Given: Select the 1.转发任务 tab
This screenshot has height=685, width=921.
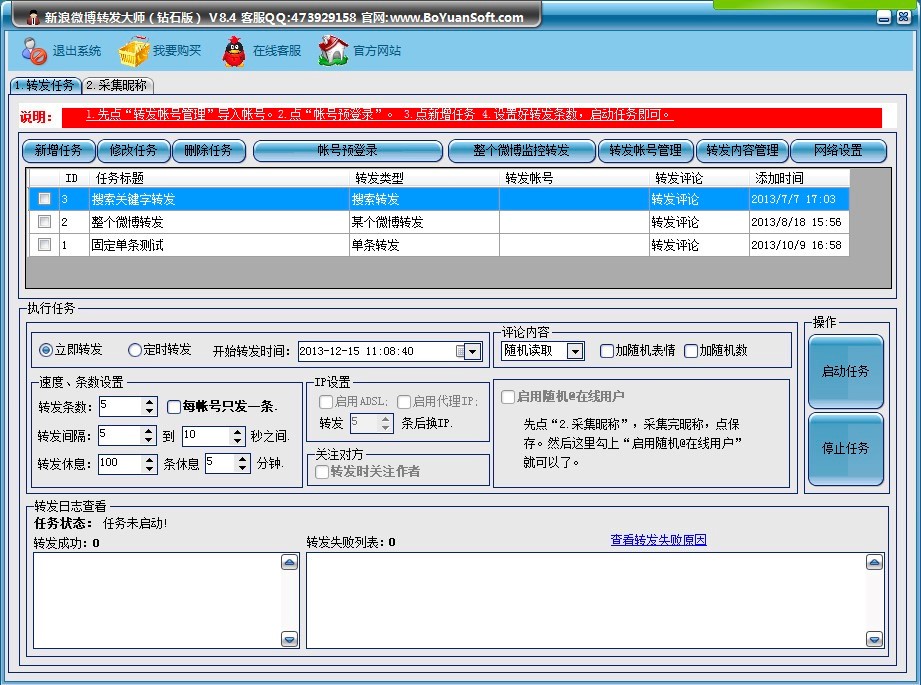Looking at the screenshot, I should pyautogui.click(x=44, y=86).
